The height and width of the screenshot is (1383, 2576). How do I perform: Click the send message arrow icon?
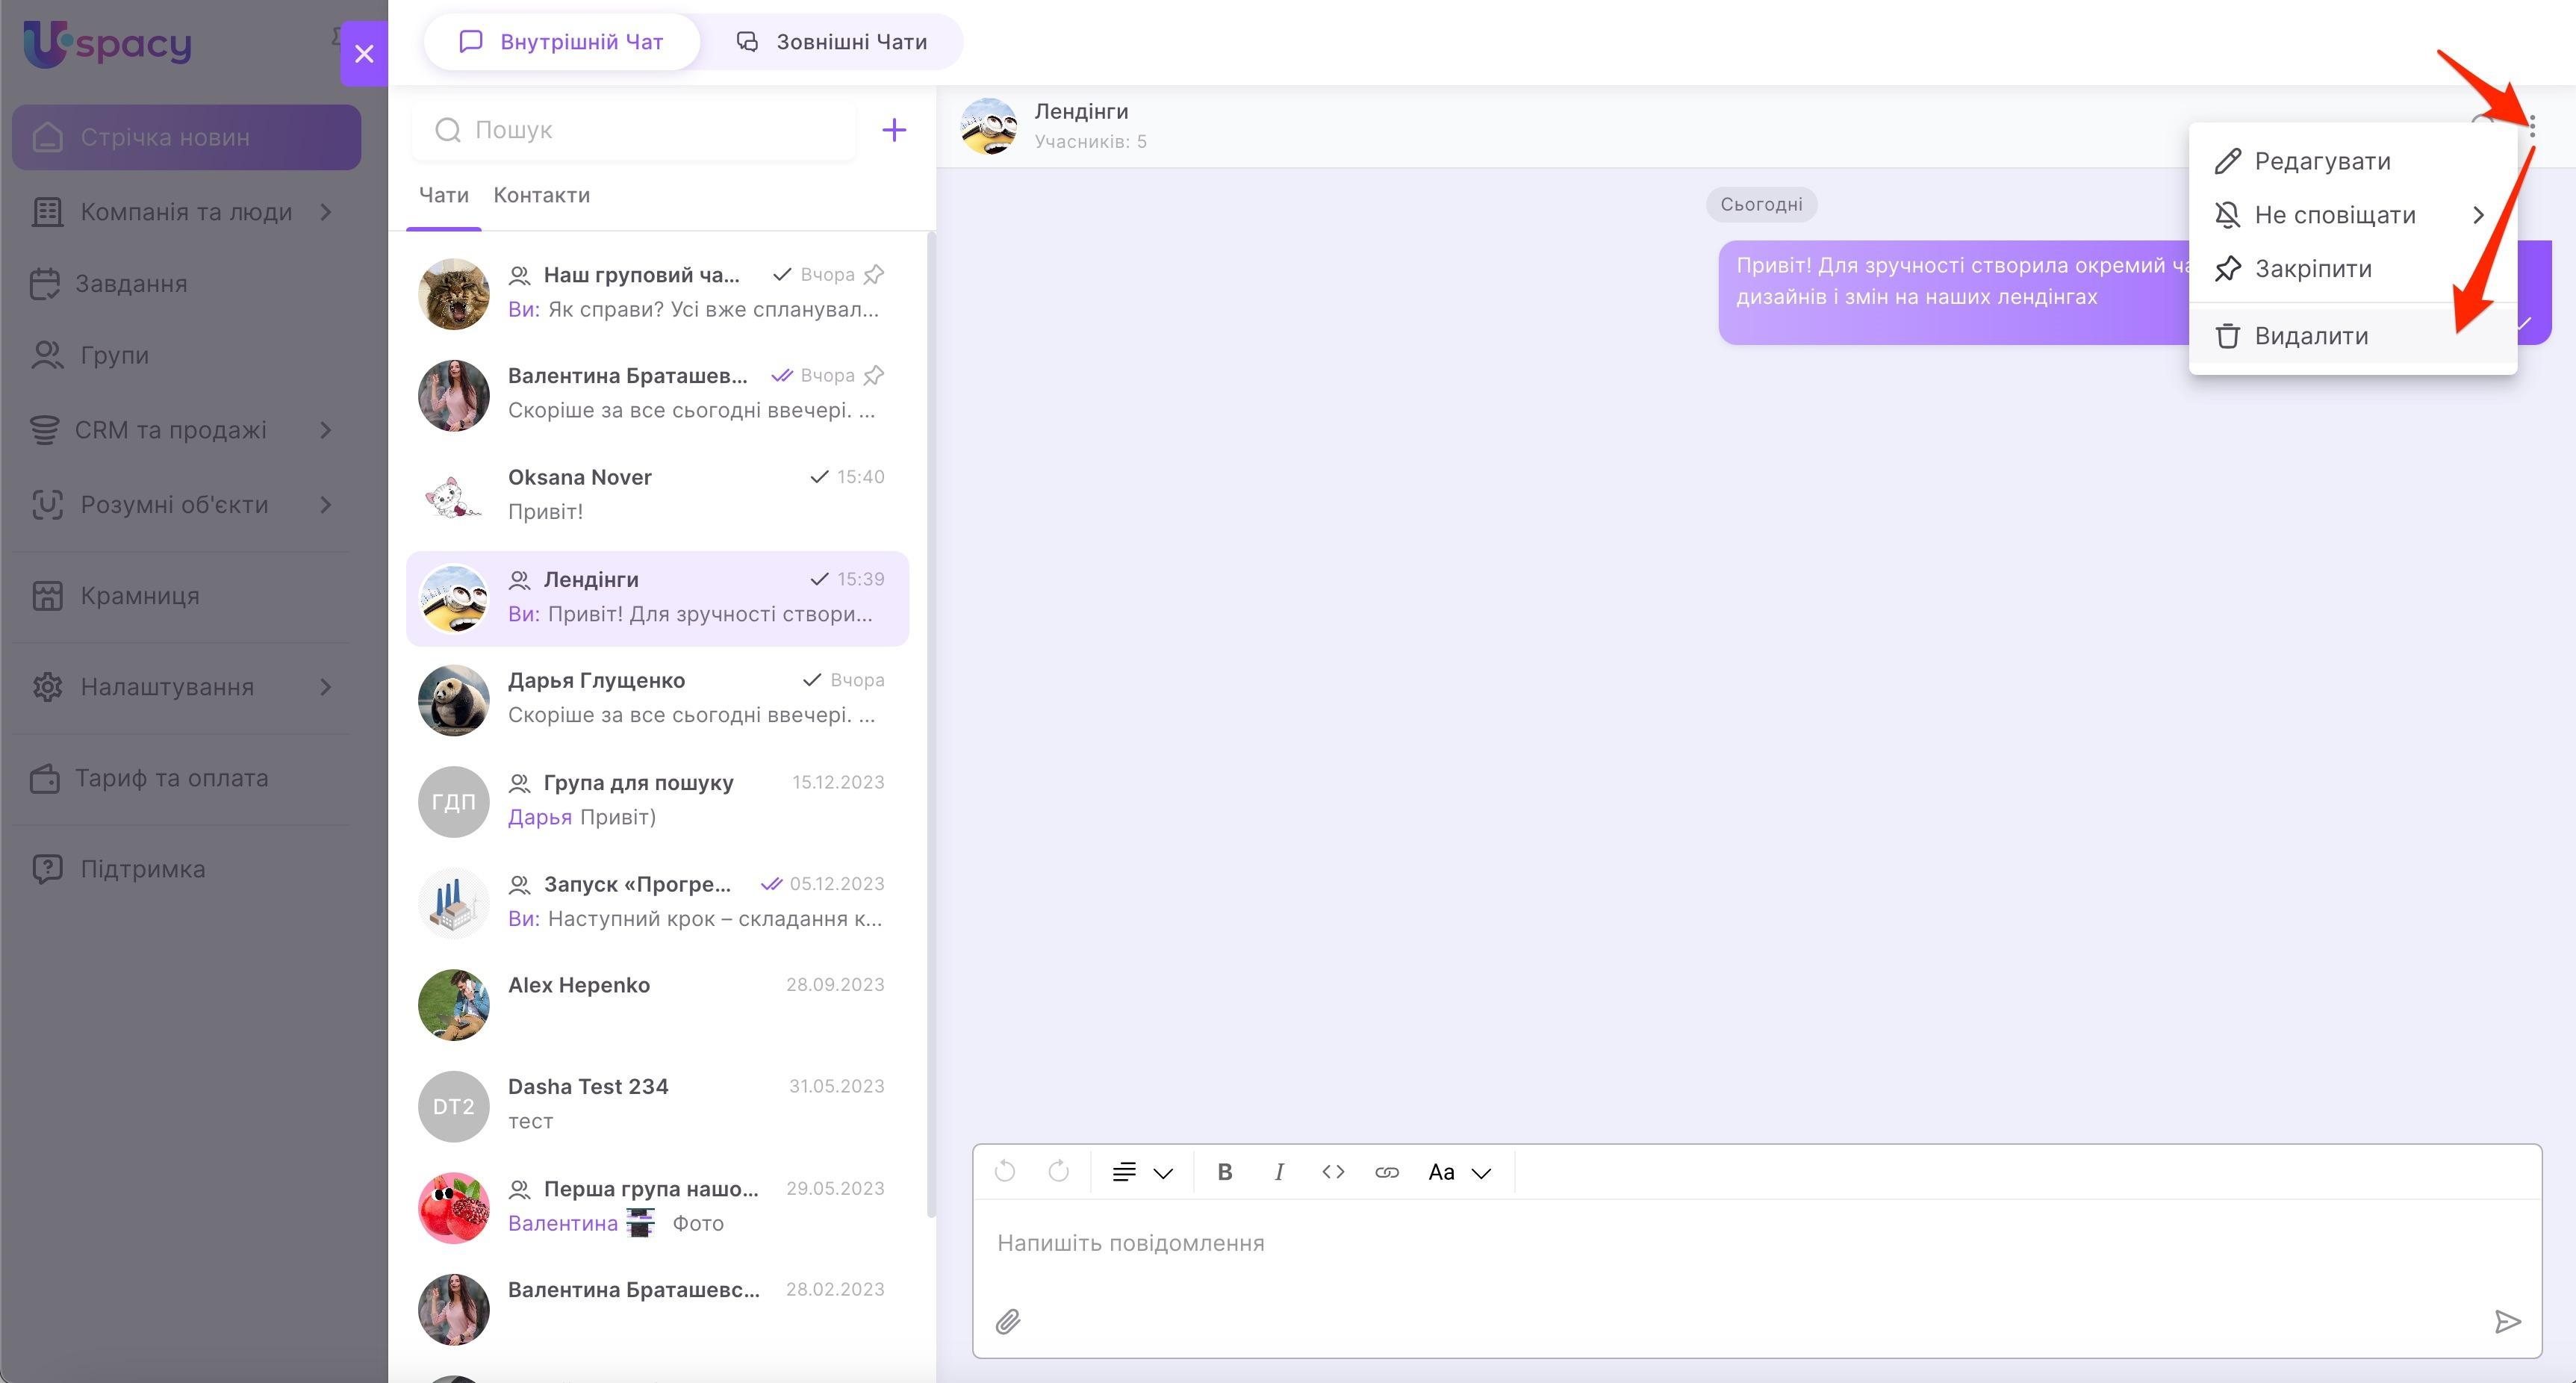(2507, 1322)
